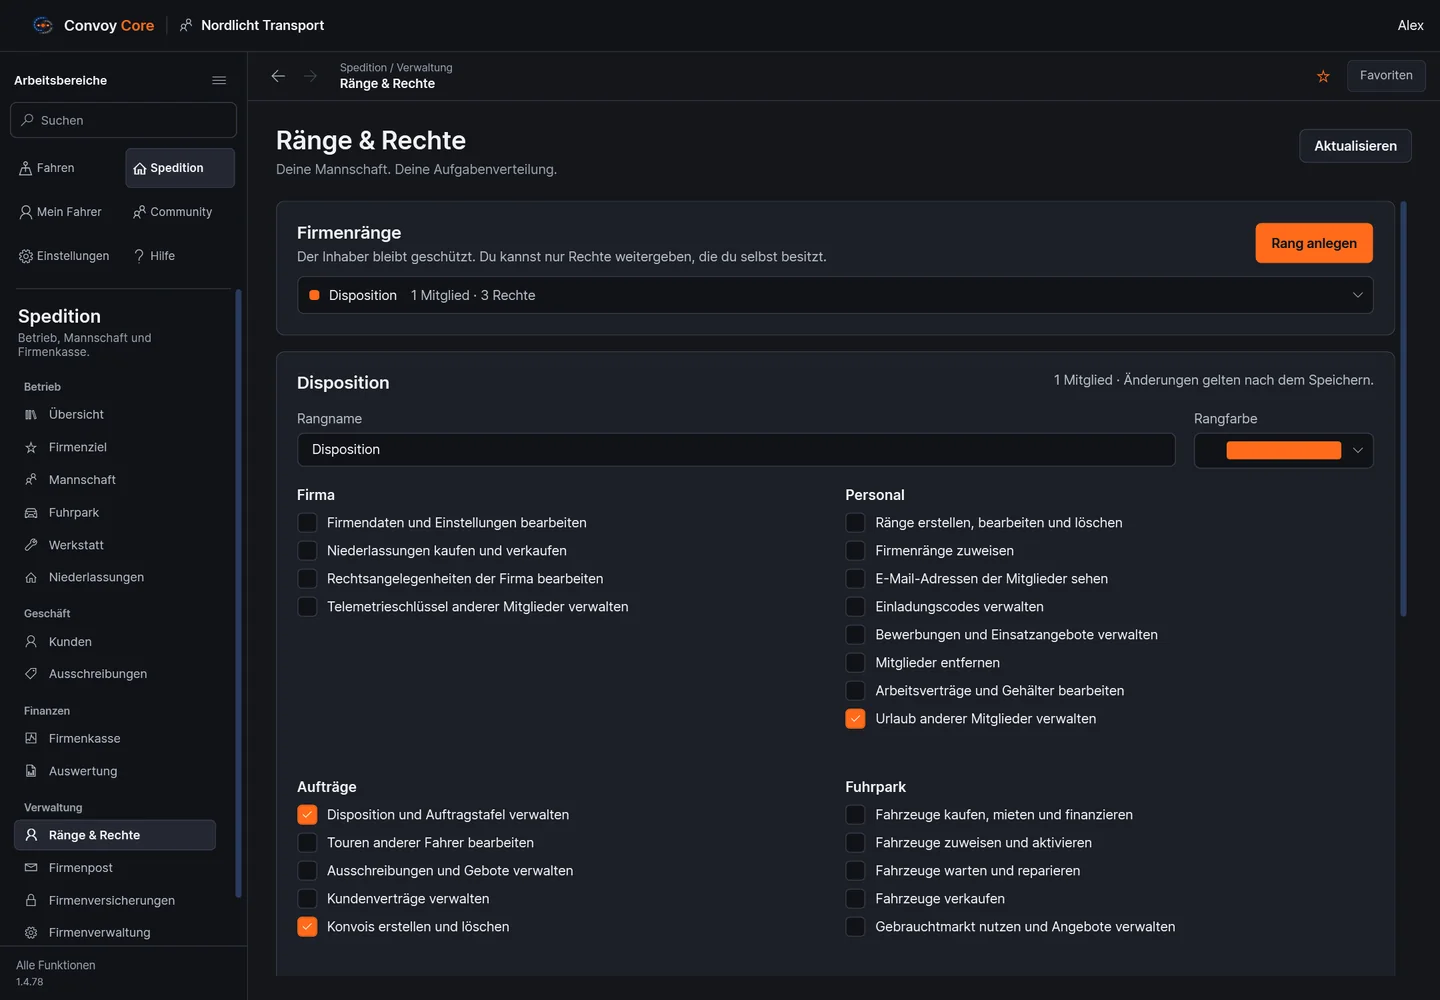Enable Firmendaten und Einstellungen bearbeiten checkbox
The image size is (1440, 1000).
pos(307,523)
